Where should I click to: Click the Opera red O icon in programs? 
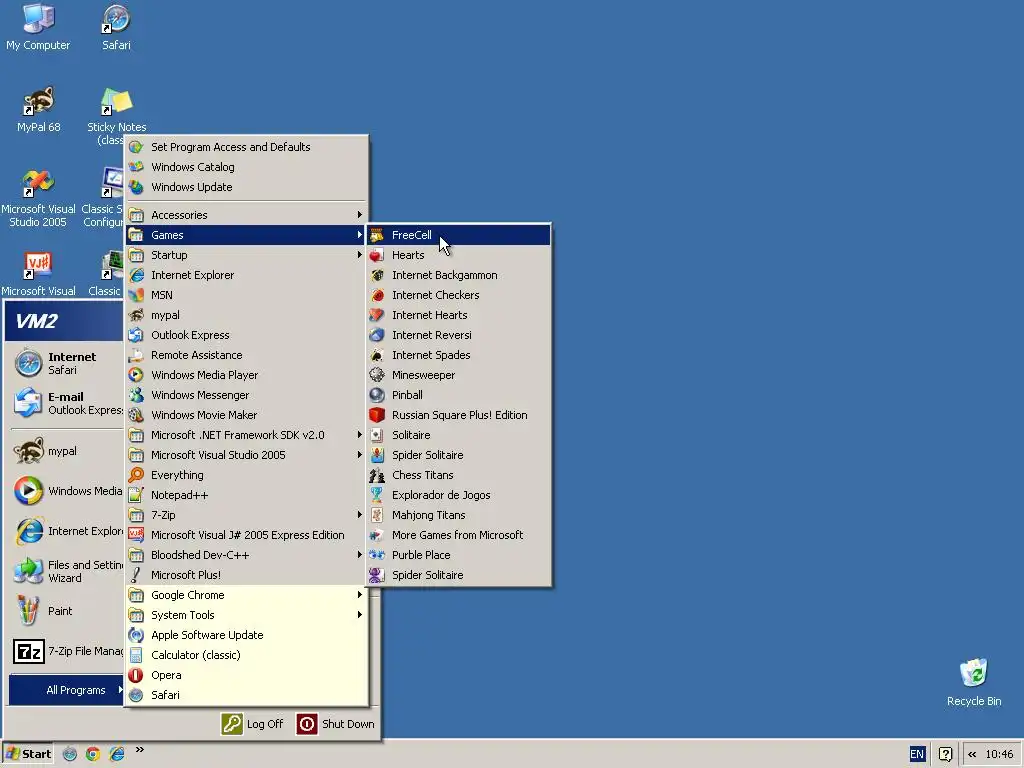pyautogui.click(x=136, y=675)
